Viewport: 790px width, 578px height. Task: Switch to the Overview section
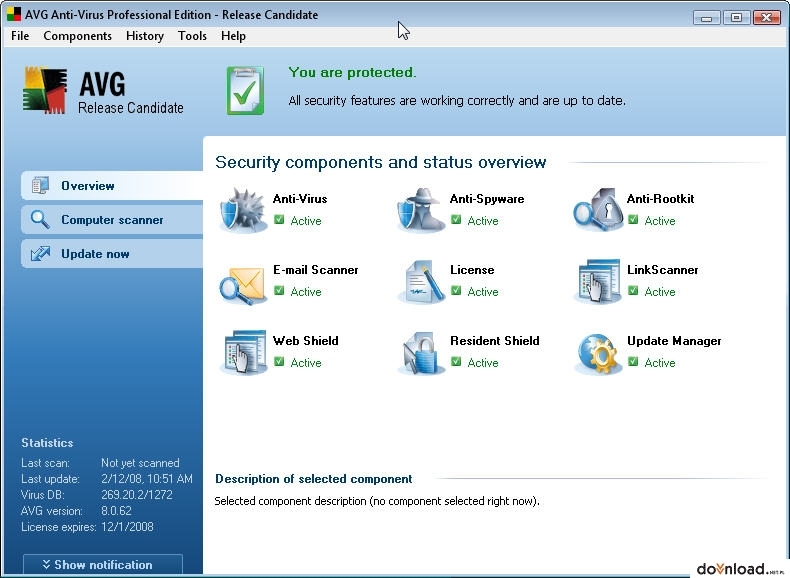[x=112, y=185]
